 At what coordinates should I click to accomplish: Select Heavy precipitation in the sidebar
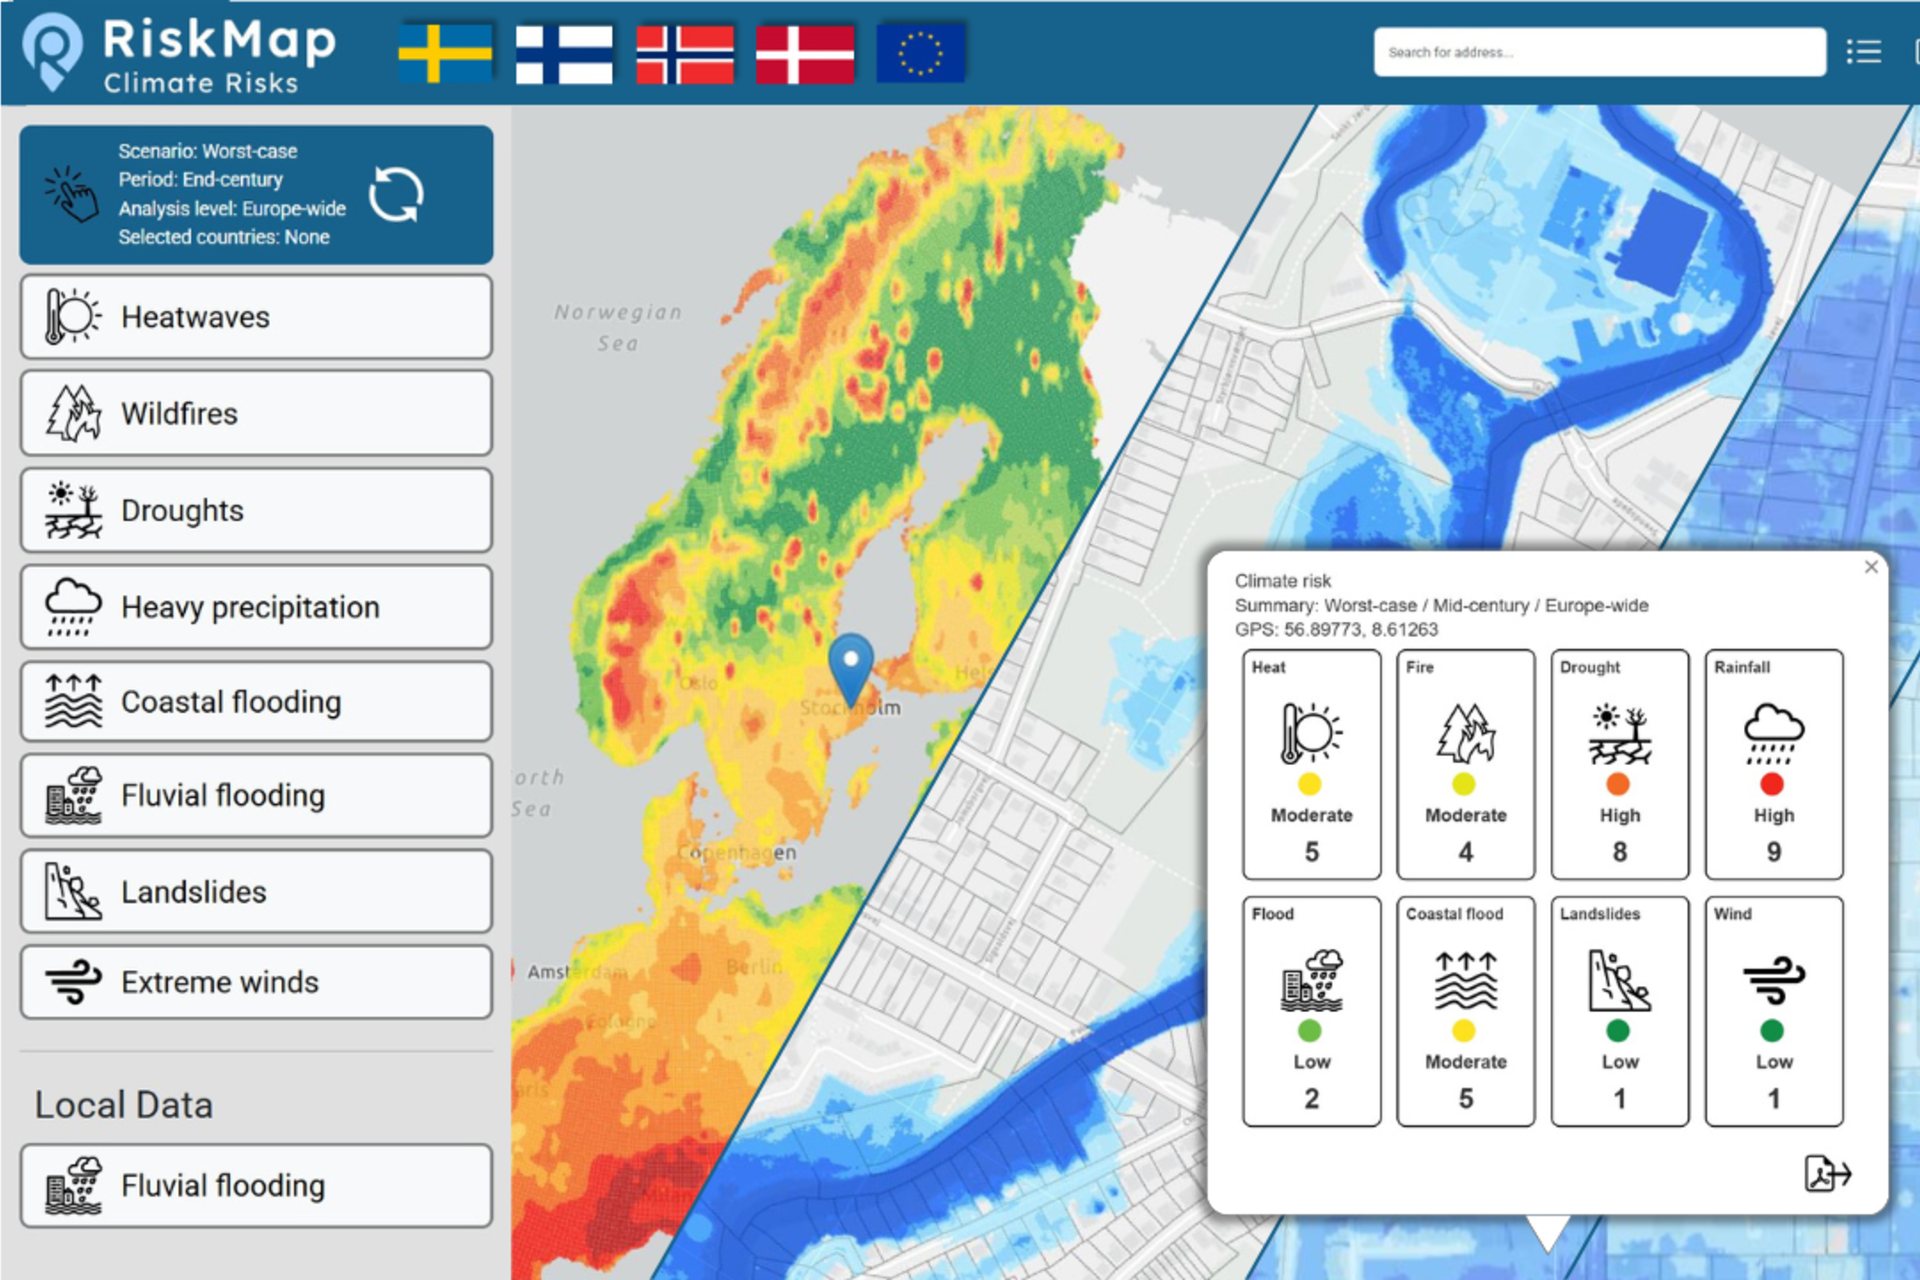click(x=256, y=607)
